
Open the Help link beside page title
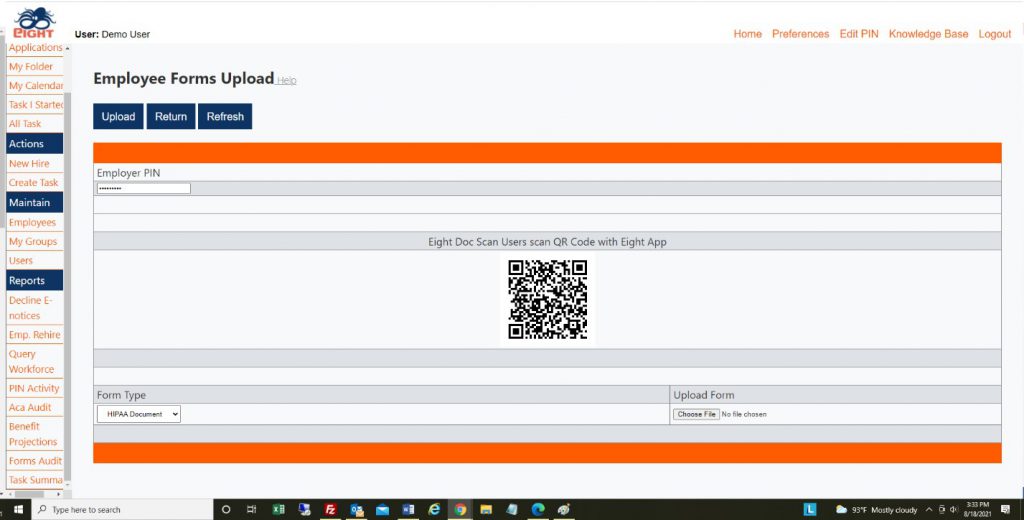coord(287,80)
